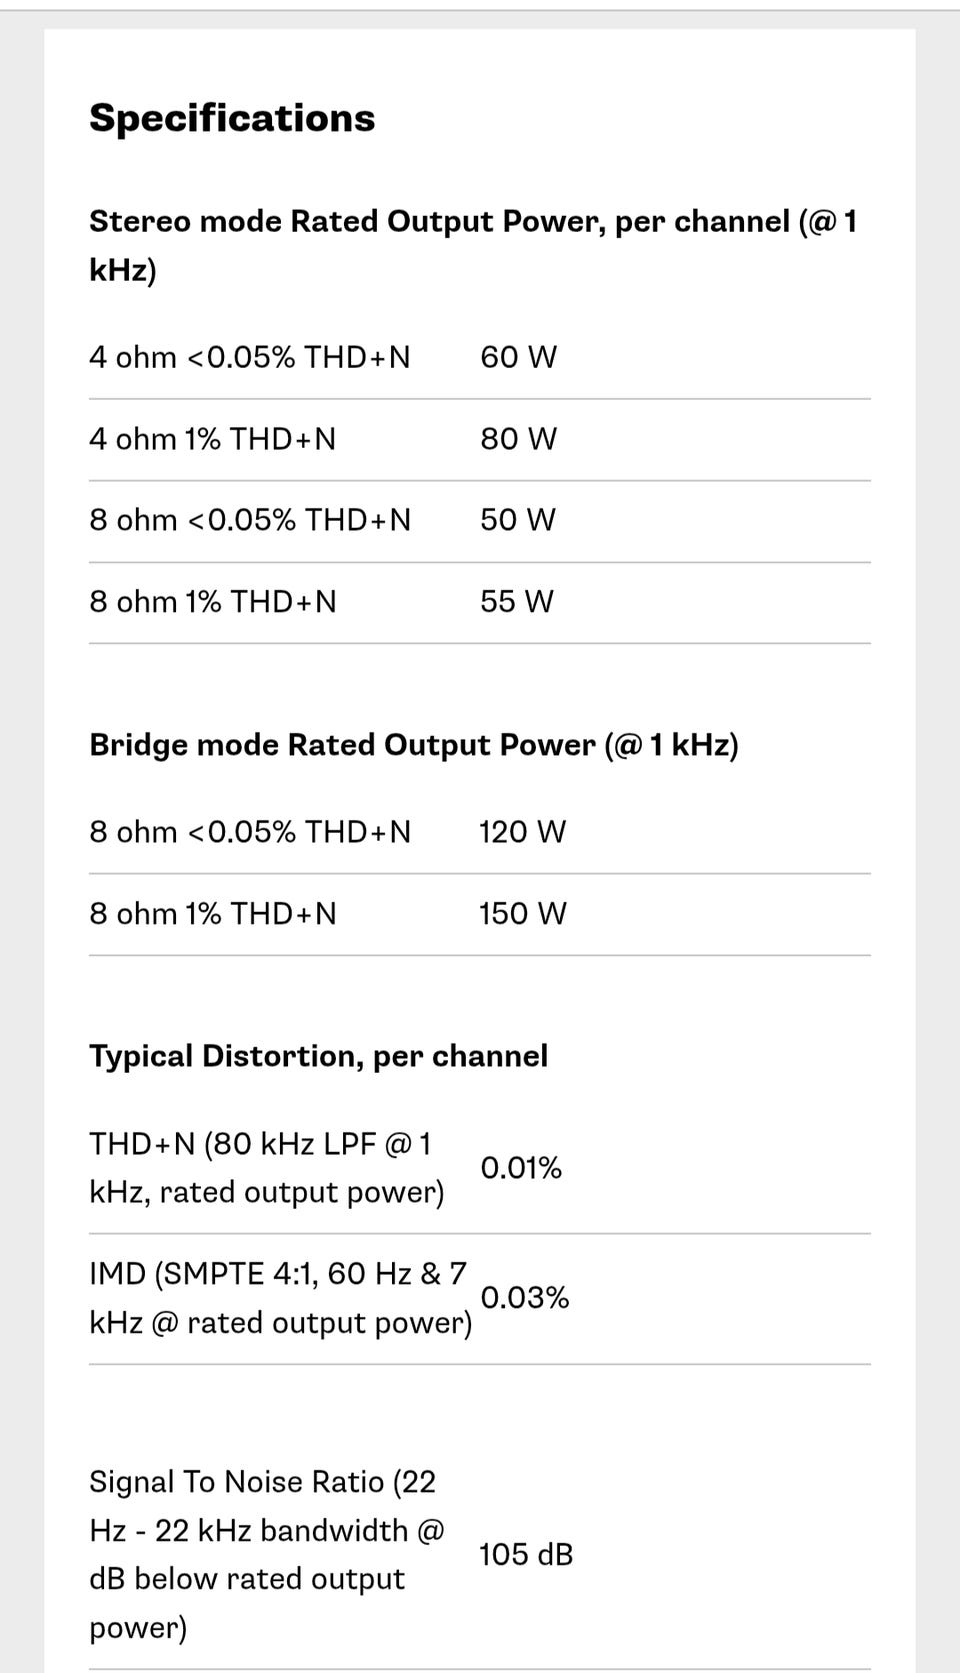Select the THD+N 80 kHz LPF label
The height and width of the screenshot is (1673, 960).
267,1168
